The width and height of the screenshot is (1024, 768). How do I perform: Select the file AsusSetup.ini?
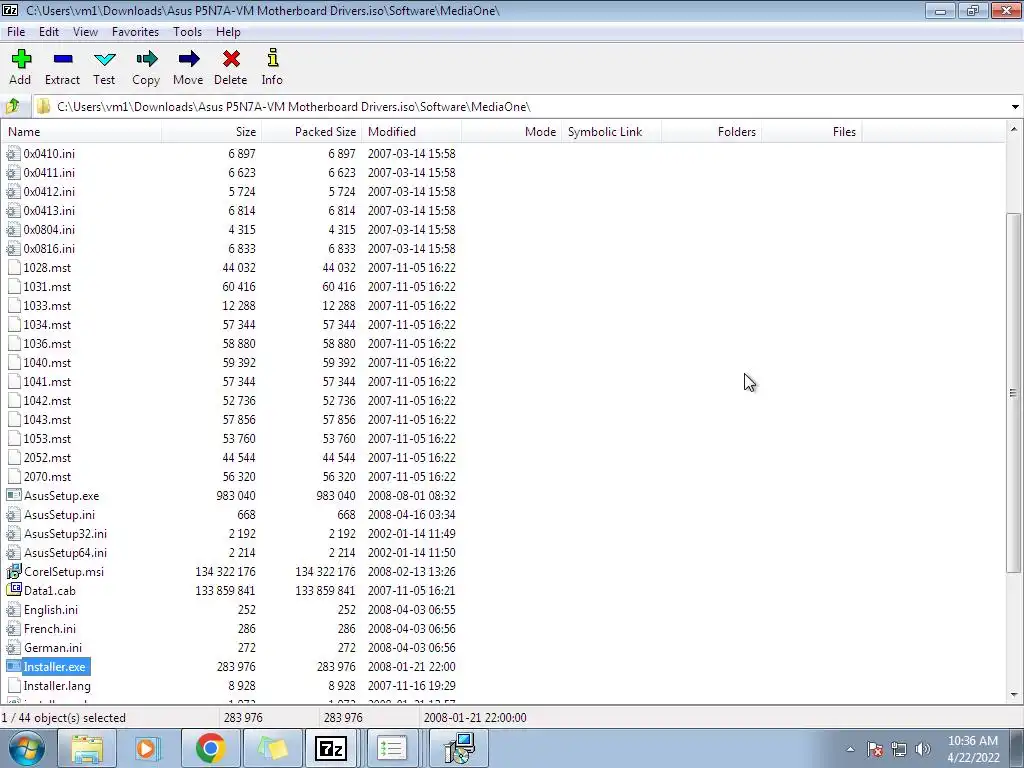(59, 515)
